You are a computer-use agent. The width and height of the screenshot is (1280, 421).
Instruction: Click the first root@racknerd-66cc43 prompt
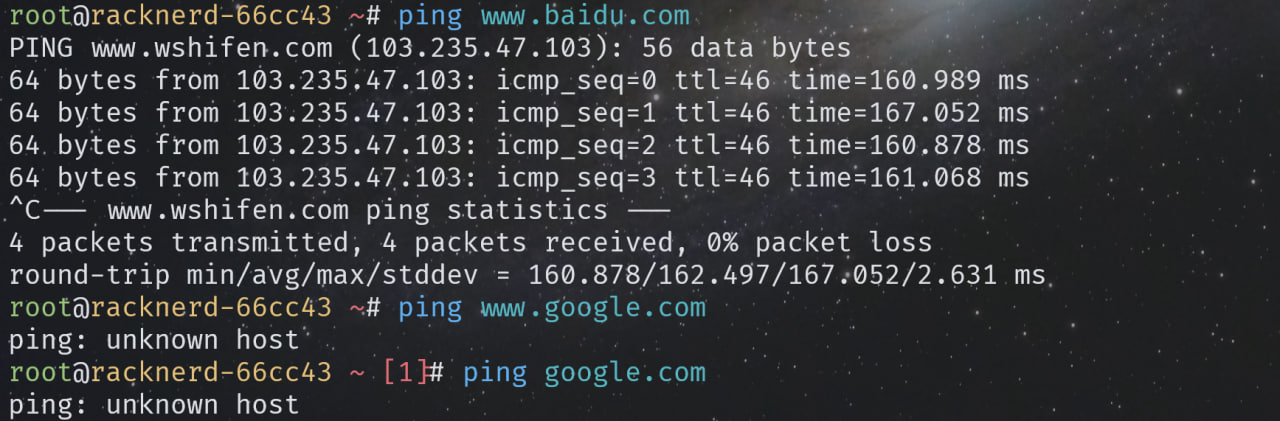[170, 16]
